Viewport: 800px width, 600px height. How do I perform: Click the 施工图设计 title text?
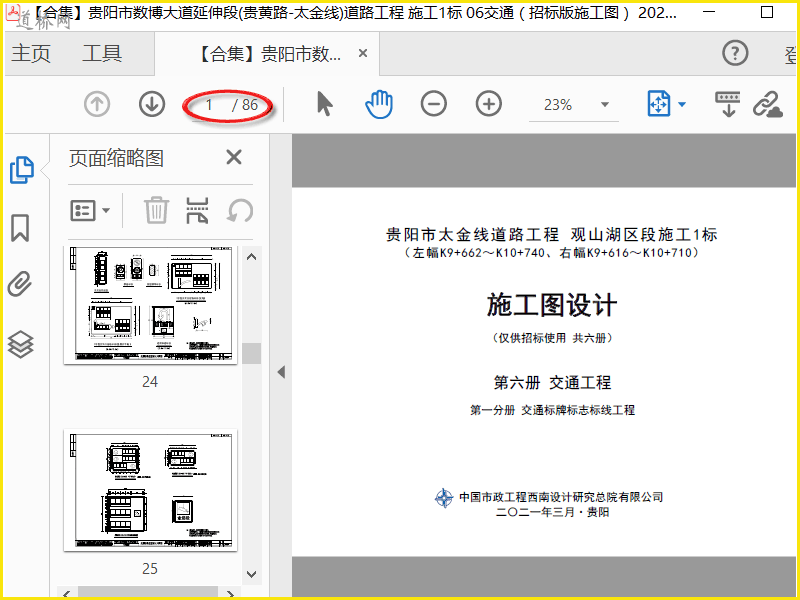tap(552, 305)
